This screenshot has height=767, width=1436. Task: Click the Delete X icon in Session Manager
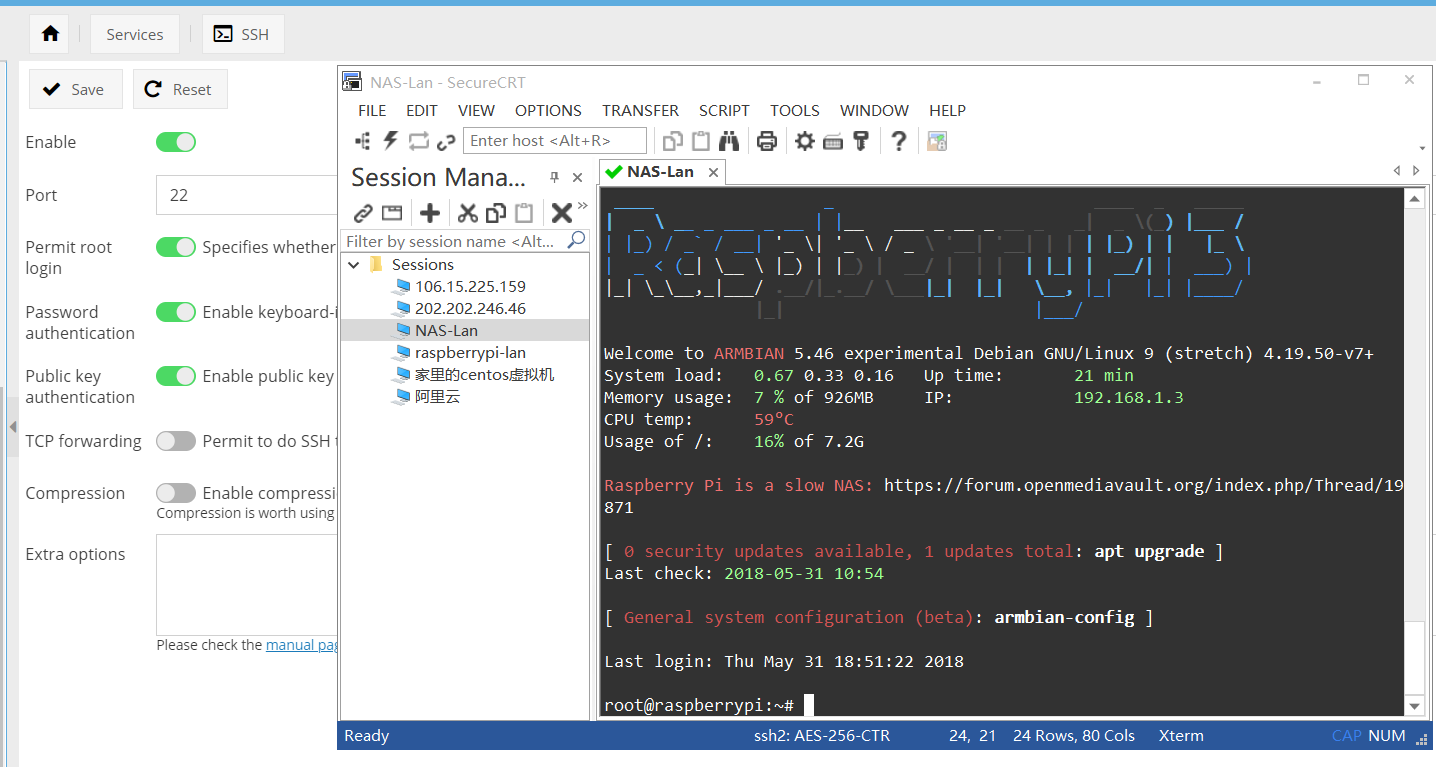(x=562, y=212)
